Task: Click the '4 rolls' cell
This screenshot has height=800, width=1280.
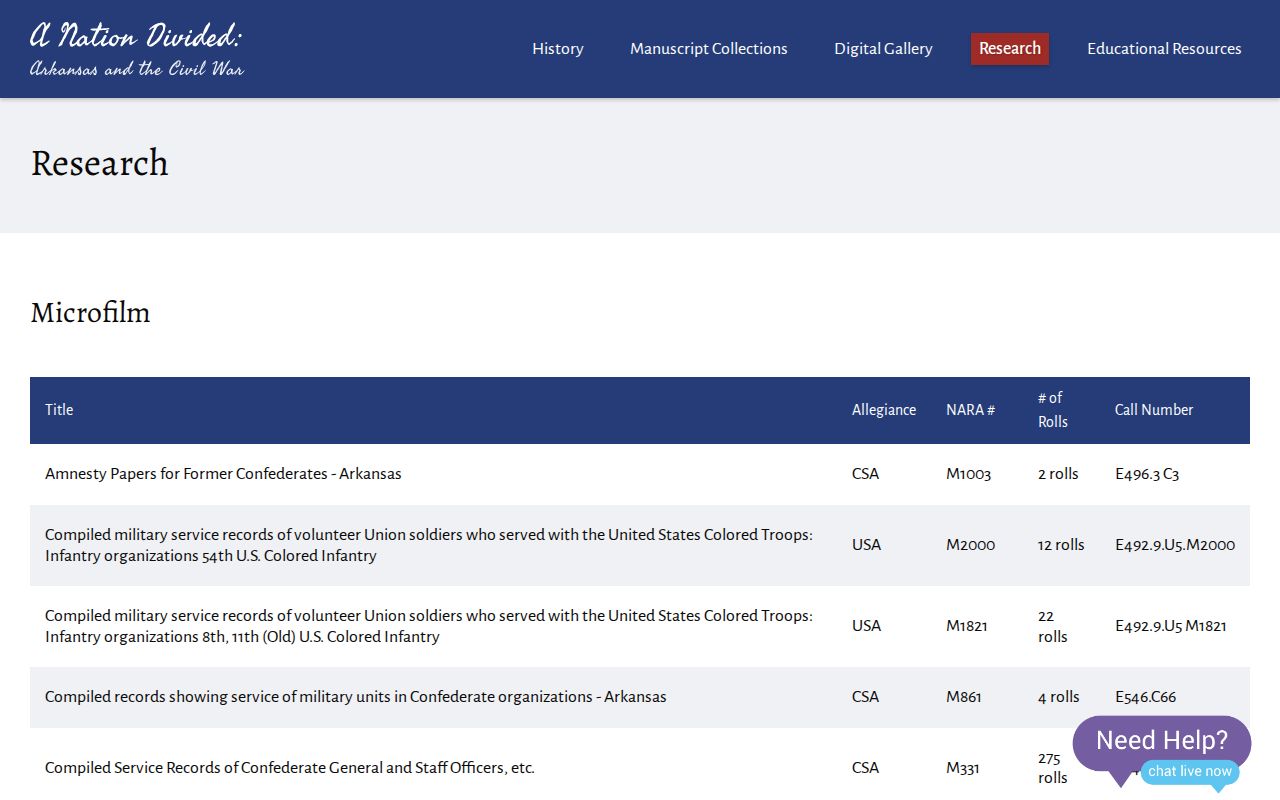Action: click(1059, 697)
